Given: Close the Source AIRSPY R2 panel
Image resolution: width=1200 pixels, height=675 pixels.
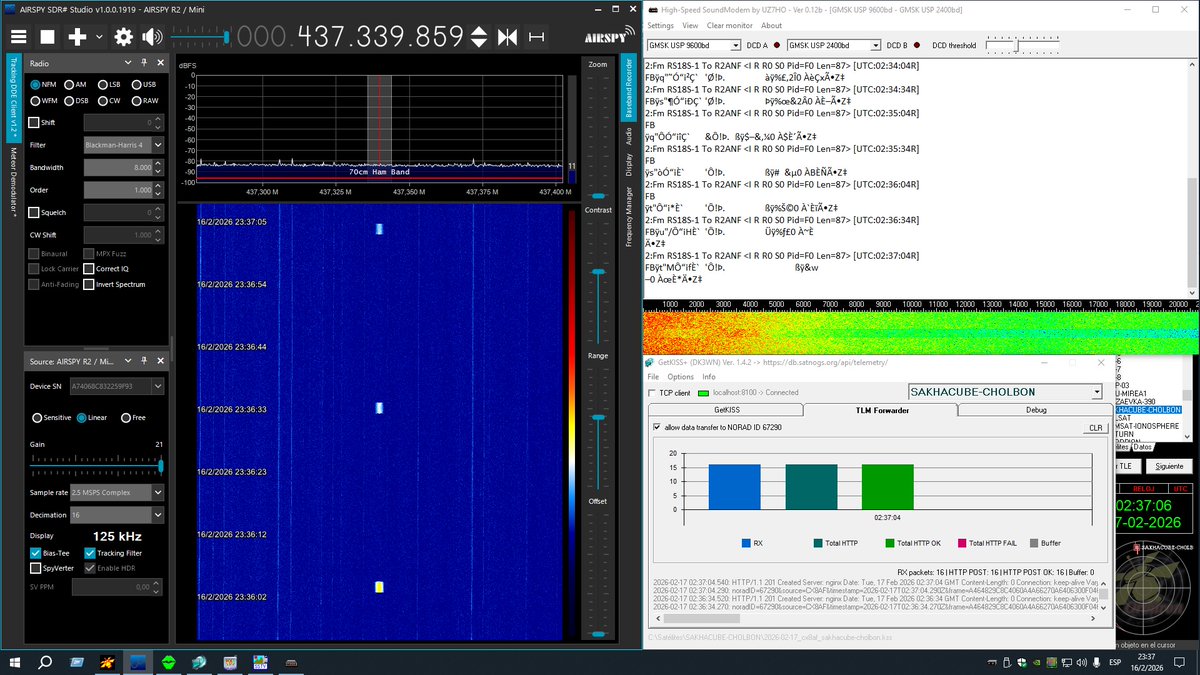Looking at the screenshot, I should (x=159, y=360).
